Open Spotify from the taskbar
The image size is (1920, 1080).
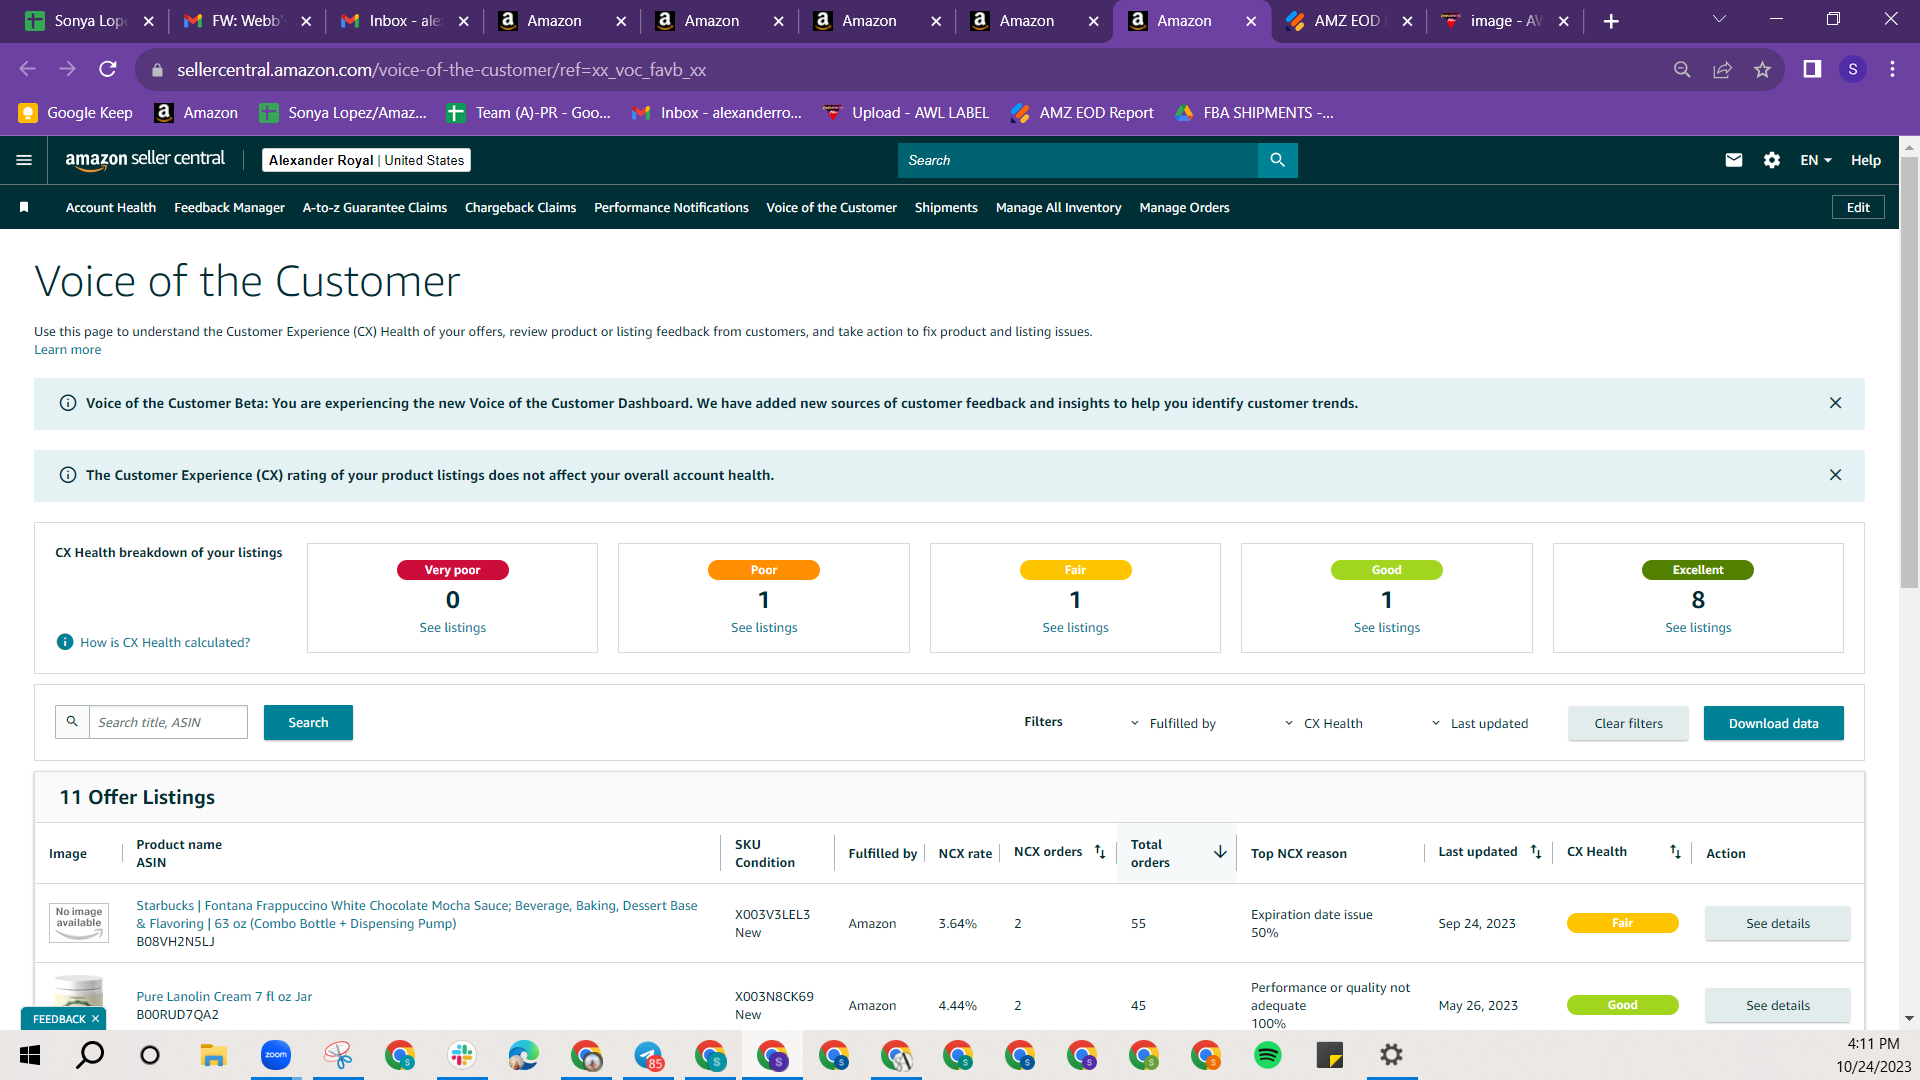(1268, 1055)
